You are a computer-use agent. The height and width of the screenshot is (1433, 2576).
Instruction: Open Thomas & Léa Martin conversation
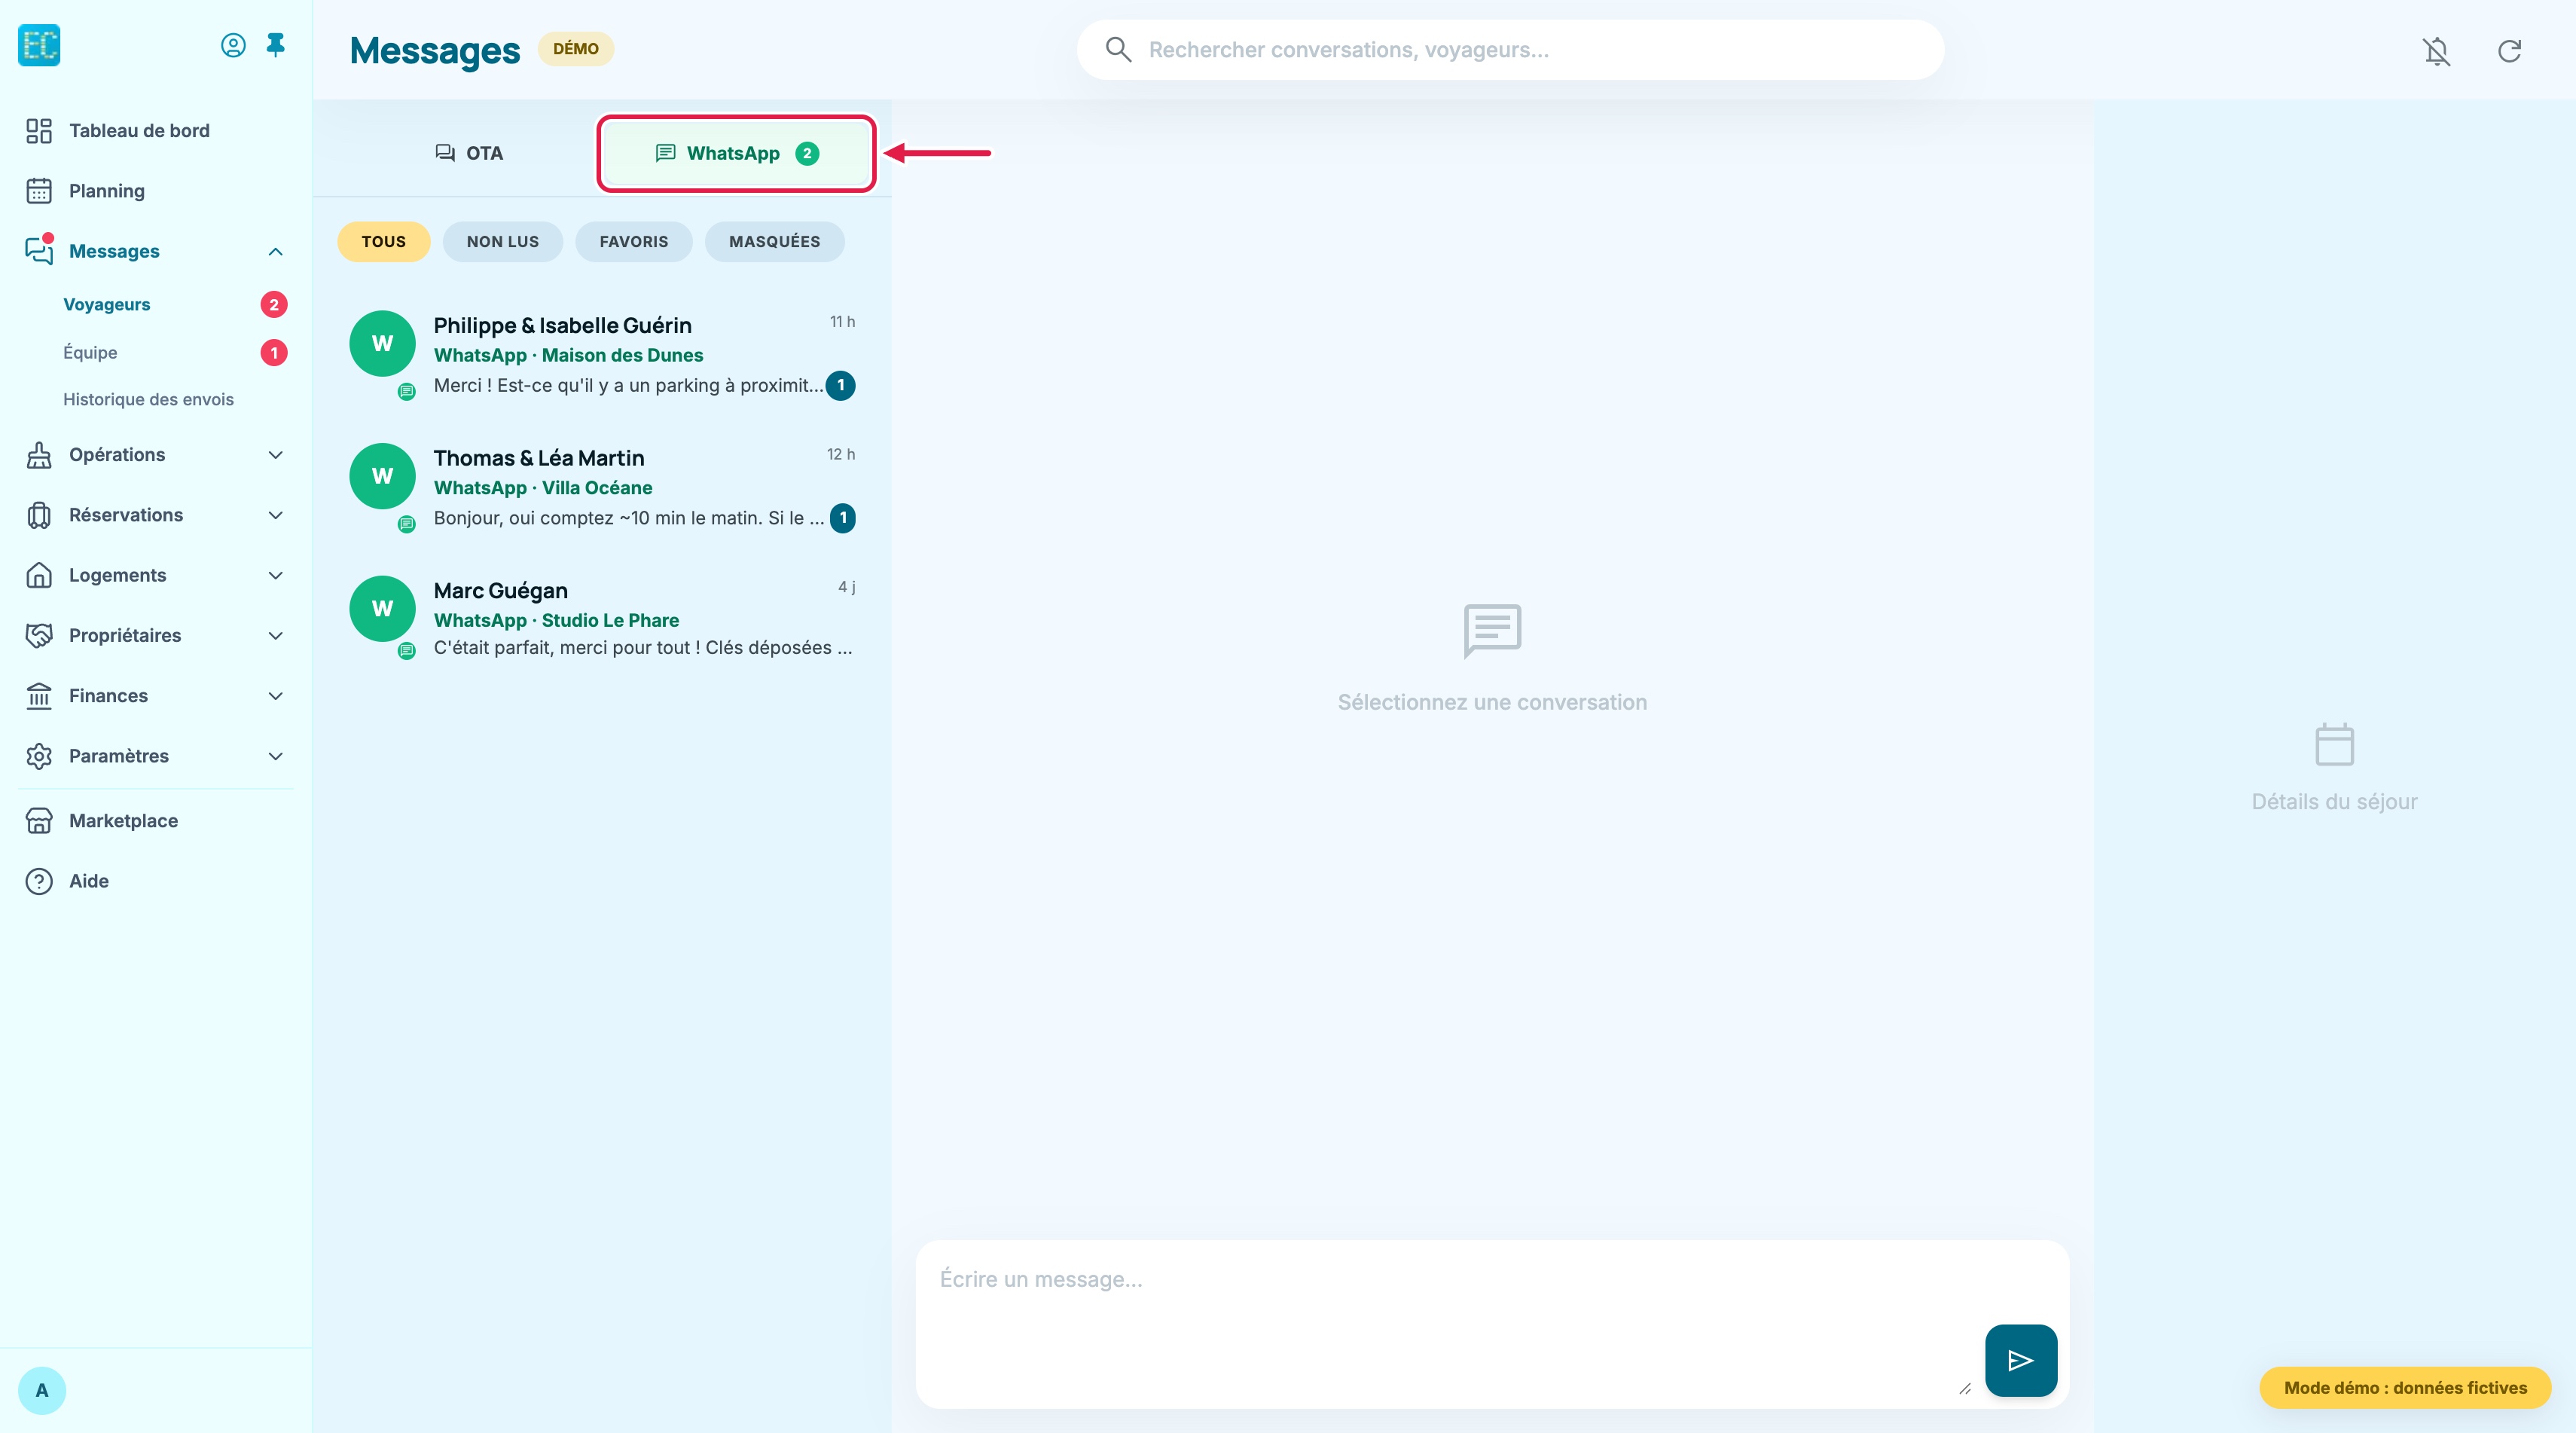[602, 487]
